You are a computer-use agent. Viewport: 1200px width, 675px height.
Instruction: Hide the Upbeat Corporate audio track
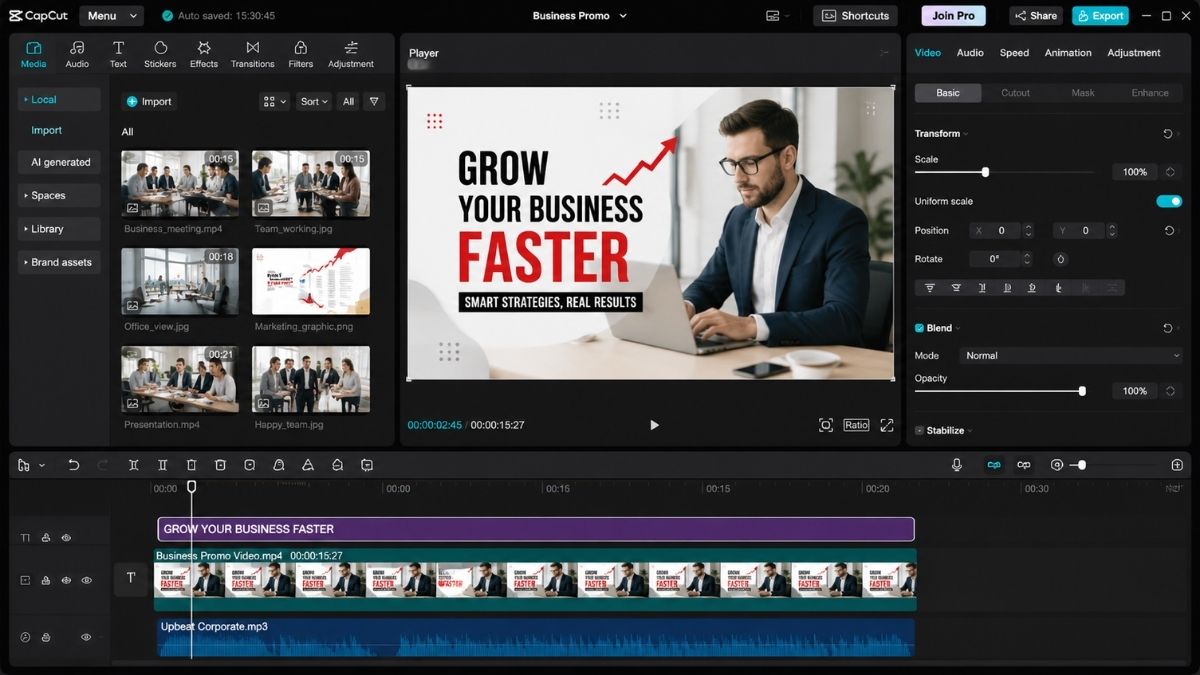tap(86, 637)
